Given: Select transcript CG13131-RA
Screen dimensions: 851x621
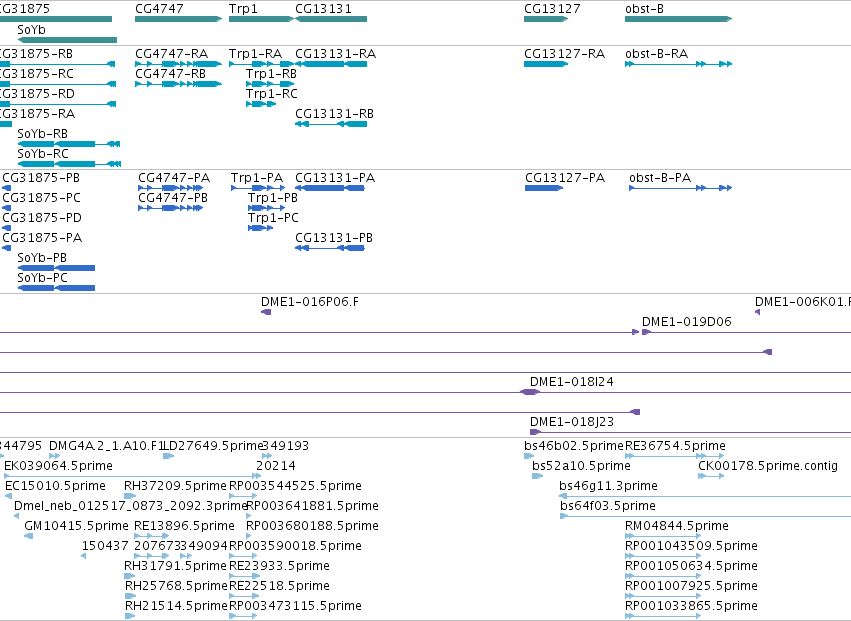Looking at the screenshot, I should [x=331, y=64].
